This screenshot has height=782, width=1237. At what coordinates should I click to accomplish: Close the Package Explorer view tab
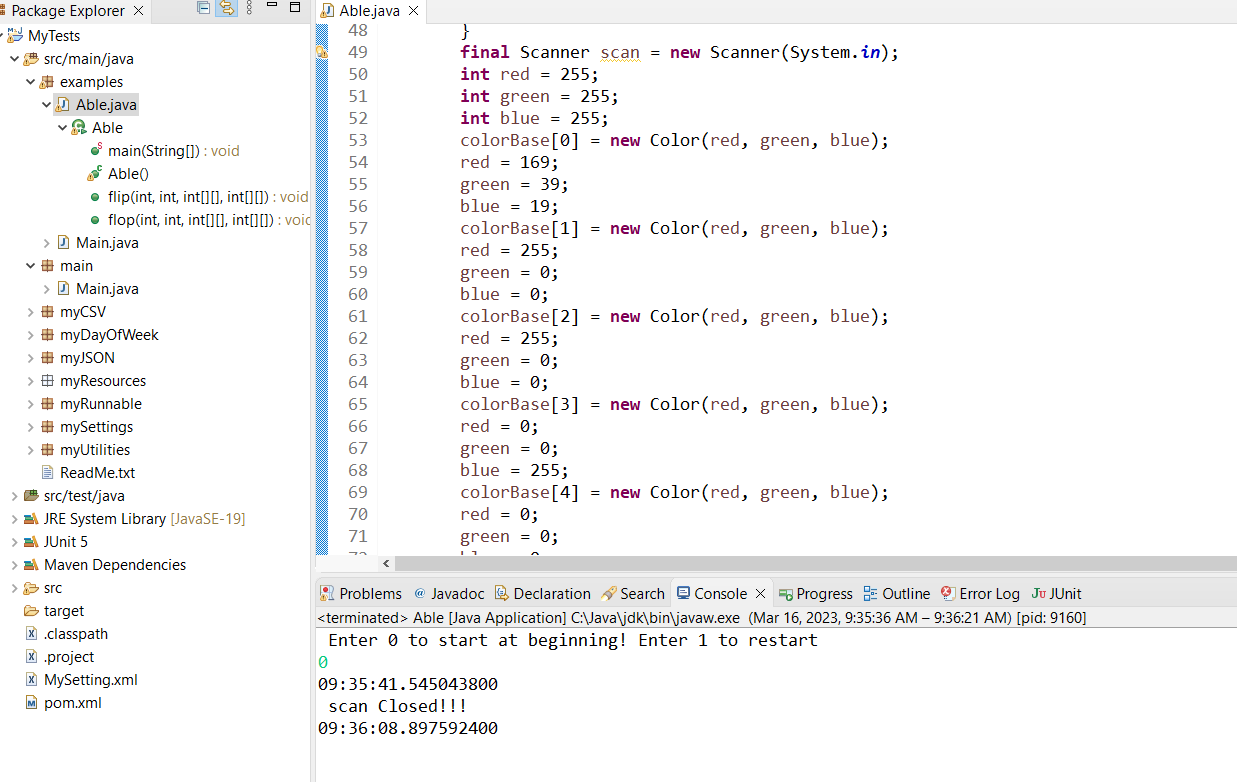pos(138,10)
